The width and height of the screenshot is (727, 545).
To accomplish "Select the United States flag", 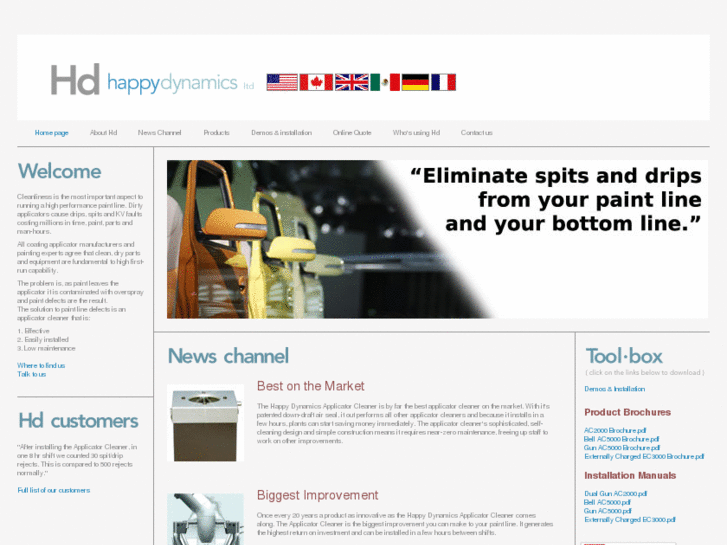I will [282, 82].
